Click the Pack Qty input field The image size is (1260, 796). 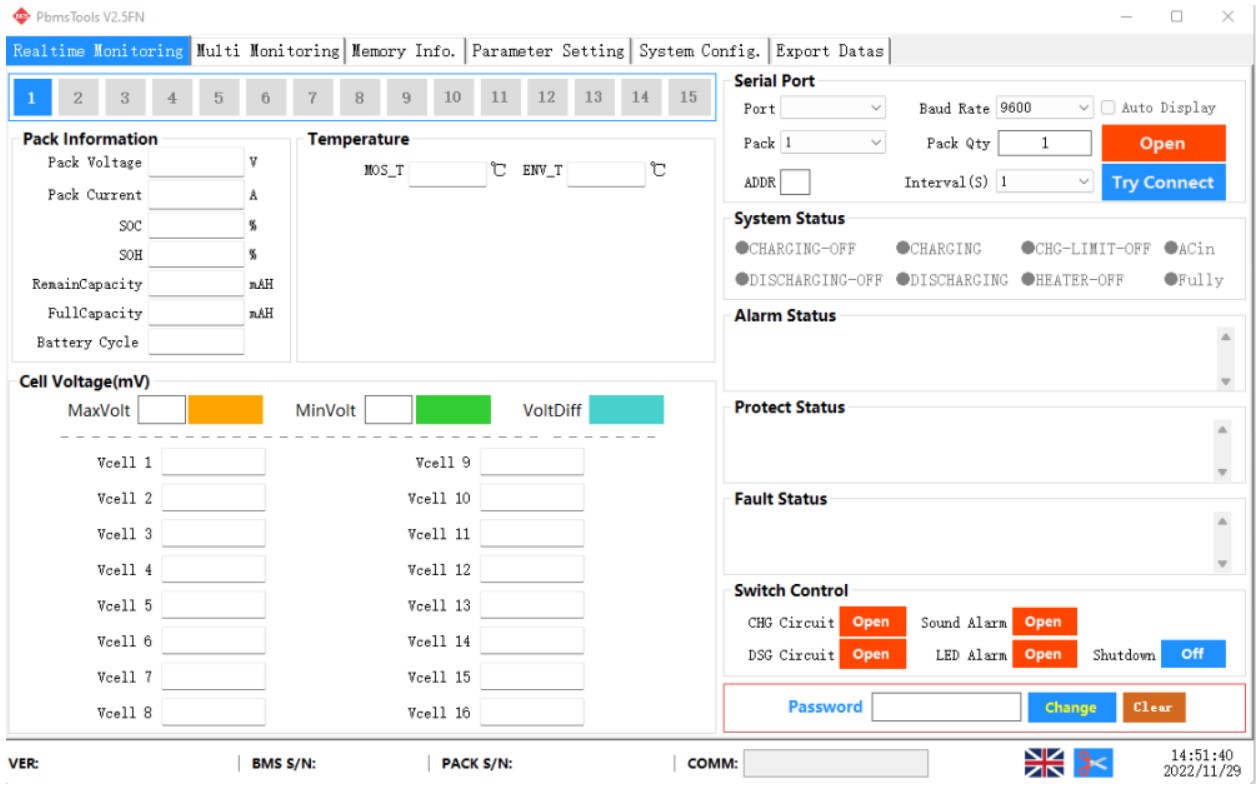click(x=1045, y=143)
